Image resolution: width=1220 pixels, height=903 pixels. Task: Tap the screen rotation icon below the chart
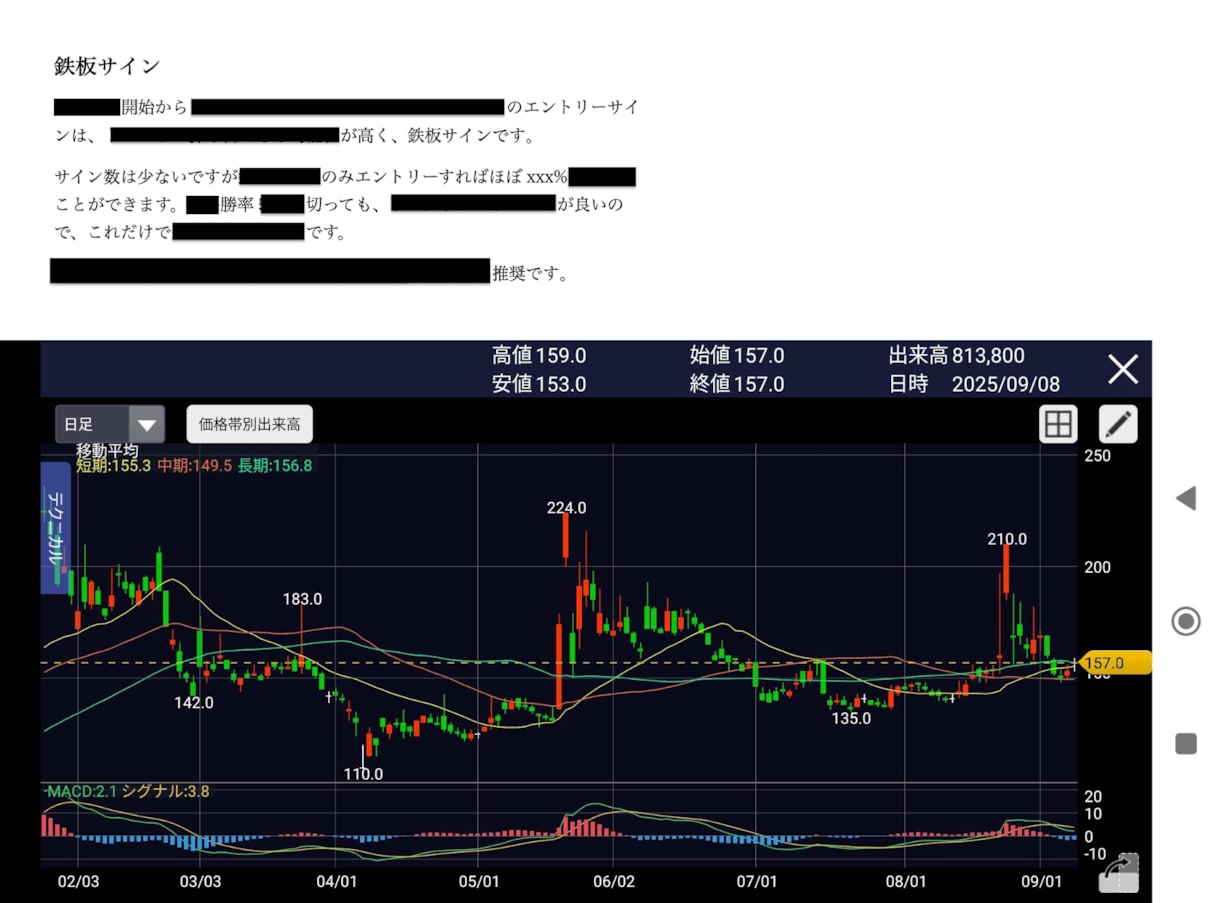pos(1119,873)
